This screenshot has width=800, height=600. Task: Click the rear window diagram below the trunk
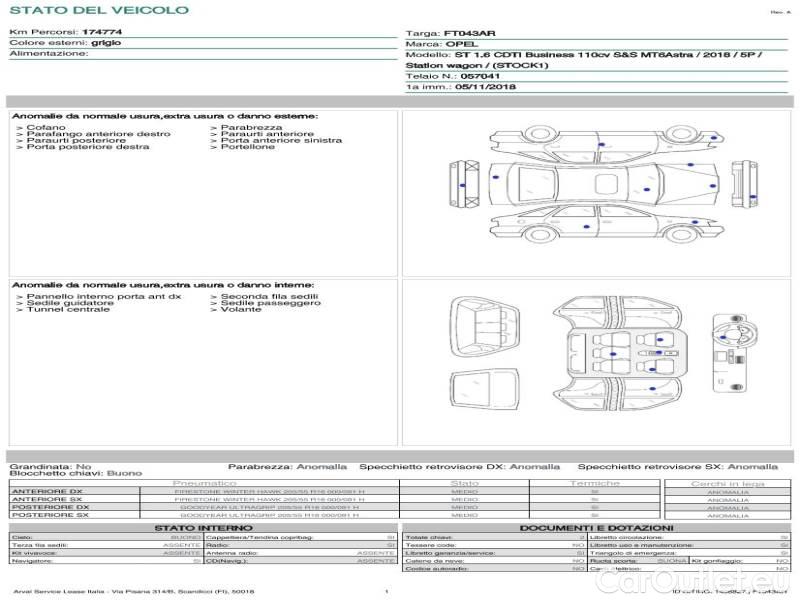(484, 389)
